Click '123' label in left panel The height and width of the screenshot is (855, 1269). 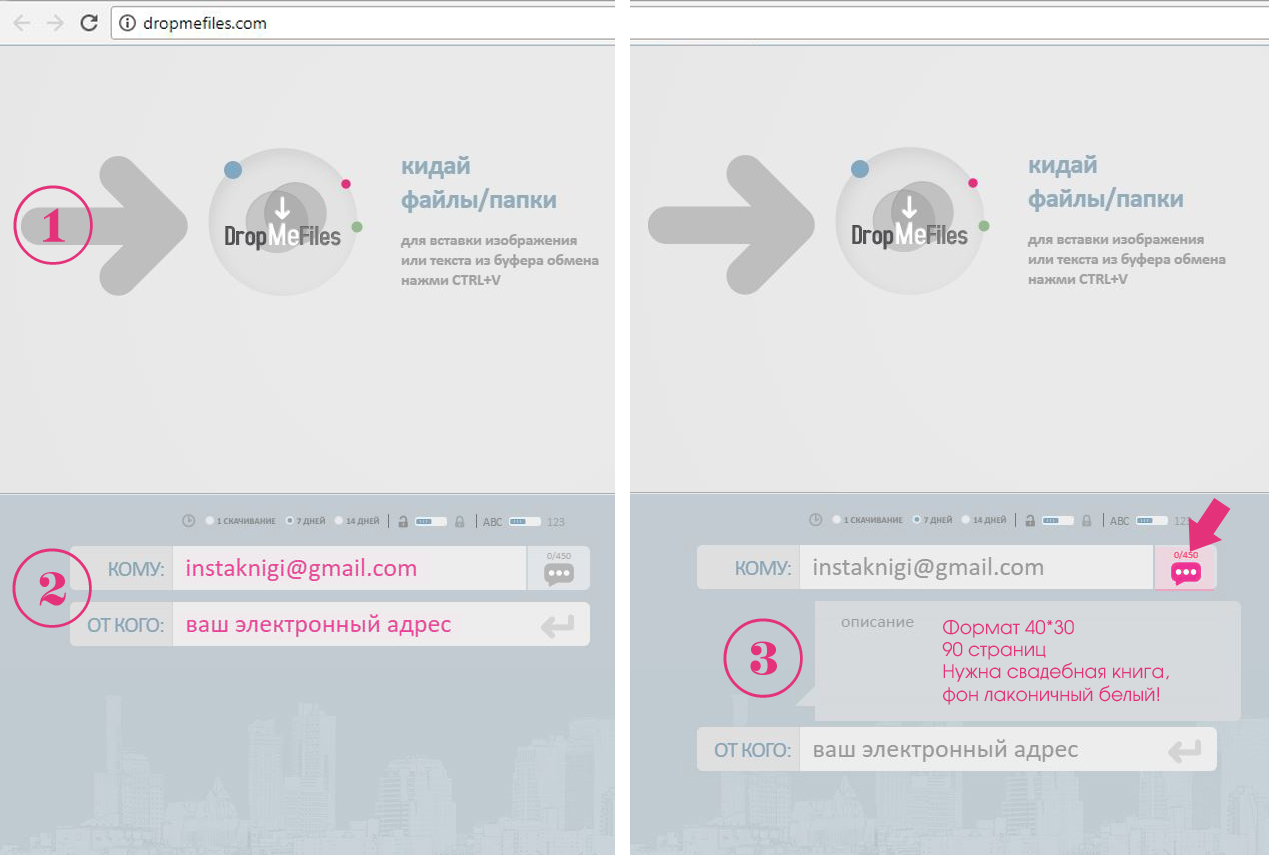pos(556,521)
